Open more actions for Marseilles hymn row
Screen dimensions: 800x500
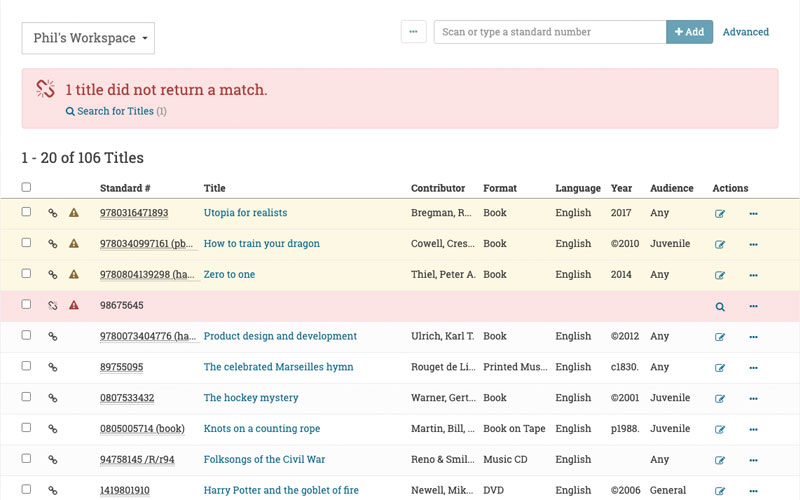click(754, 368)
